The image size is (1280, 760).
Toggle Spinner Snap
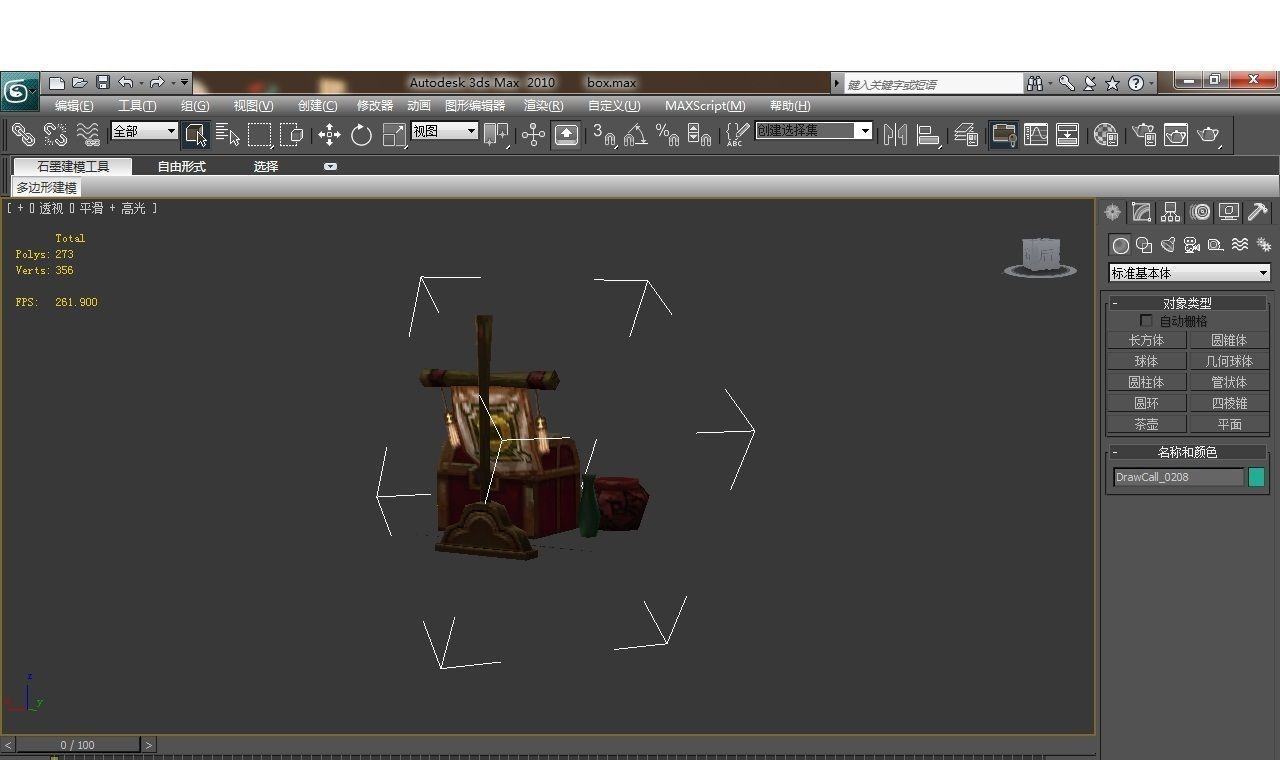tap(700, 134)
